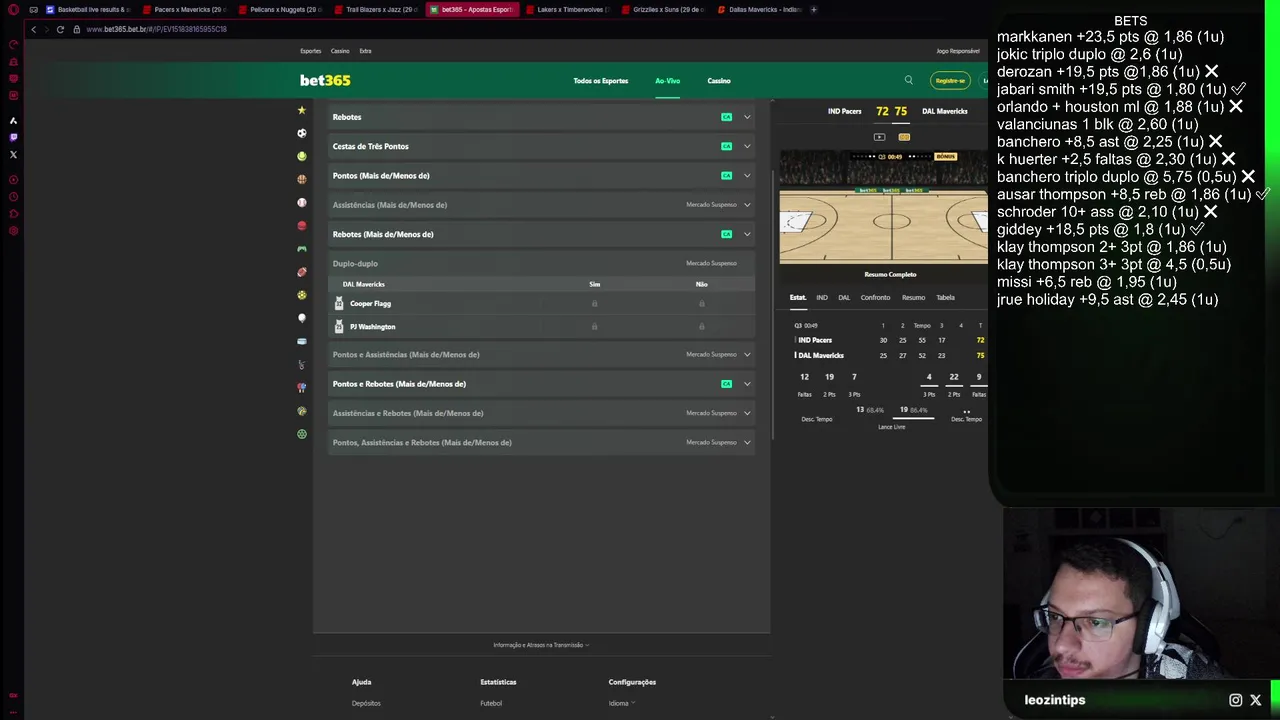Viewport: 1280px width, 720px height.
Task: Open X (Twitter) in Opera GX sidebar
Action: [13, 154]
